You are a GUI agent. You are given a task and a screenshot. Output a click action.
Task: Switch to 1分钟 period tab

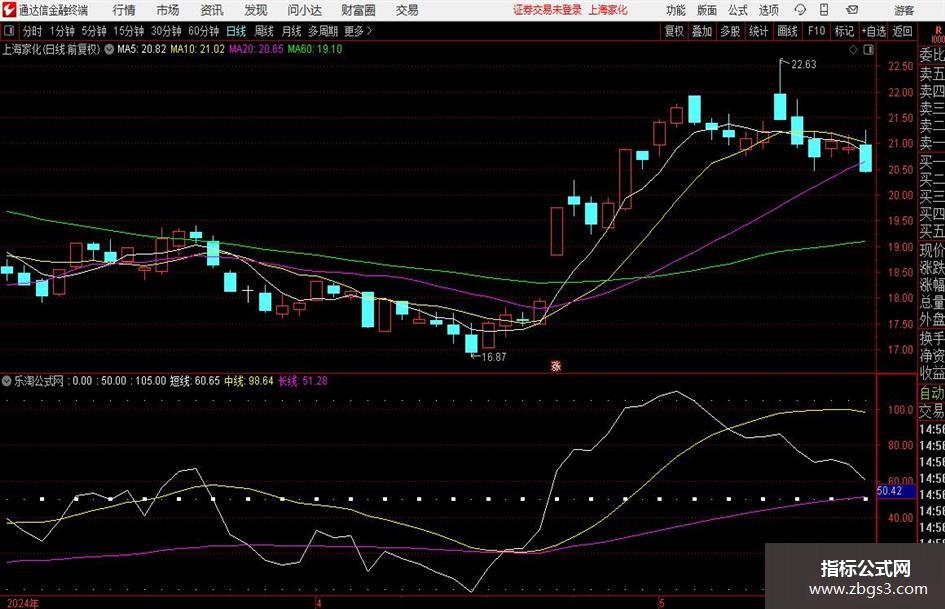pyautogui.click(x=62, y=31)
